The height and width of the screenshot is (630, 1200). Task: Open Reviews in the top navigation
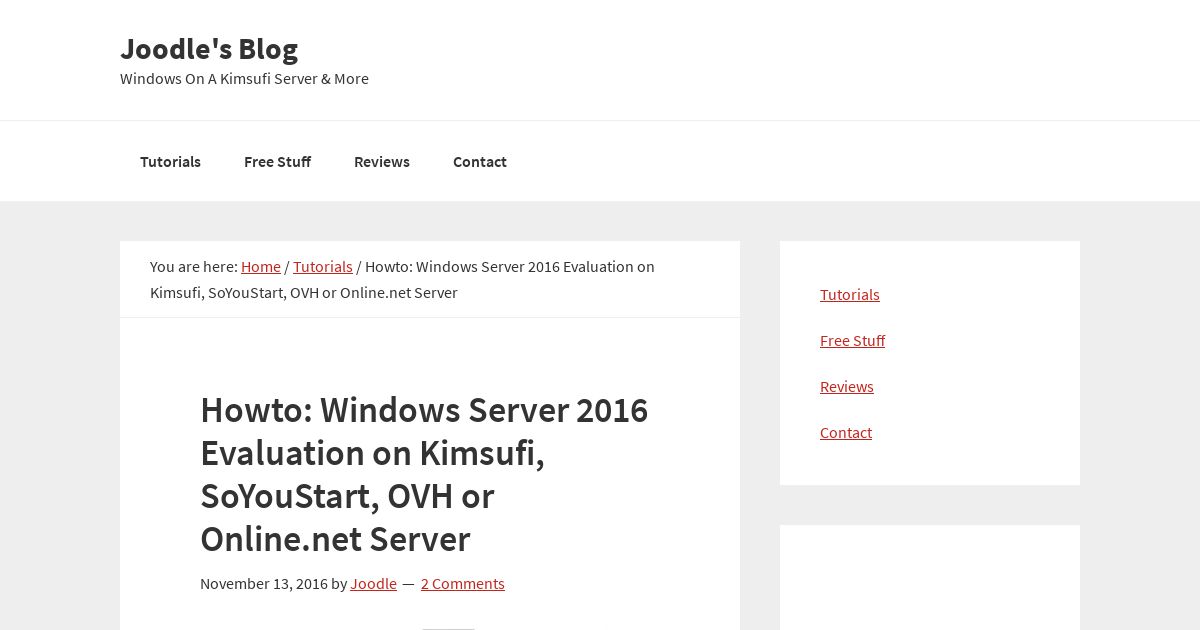[x=382, y=161]
